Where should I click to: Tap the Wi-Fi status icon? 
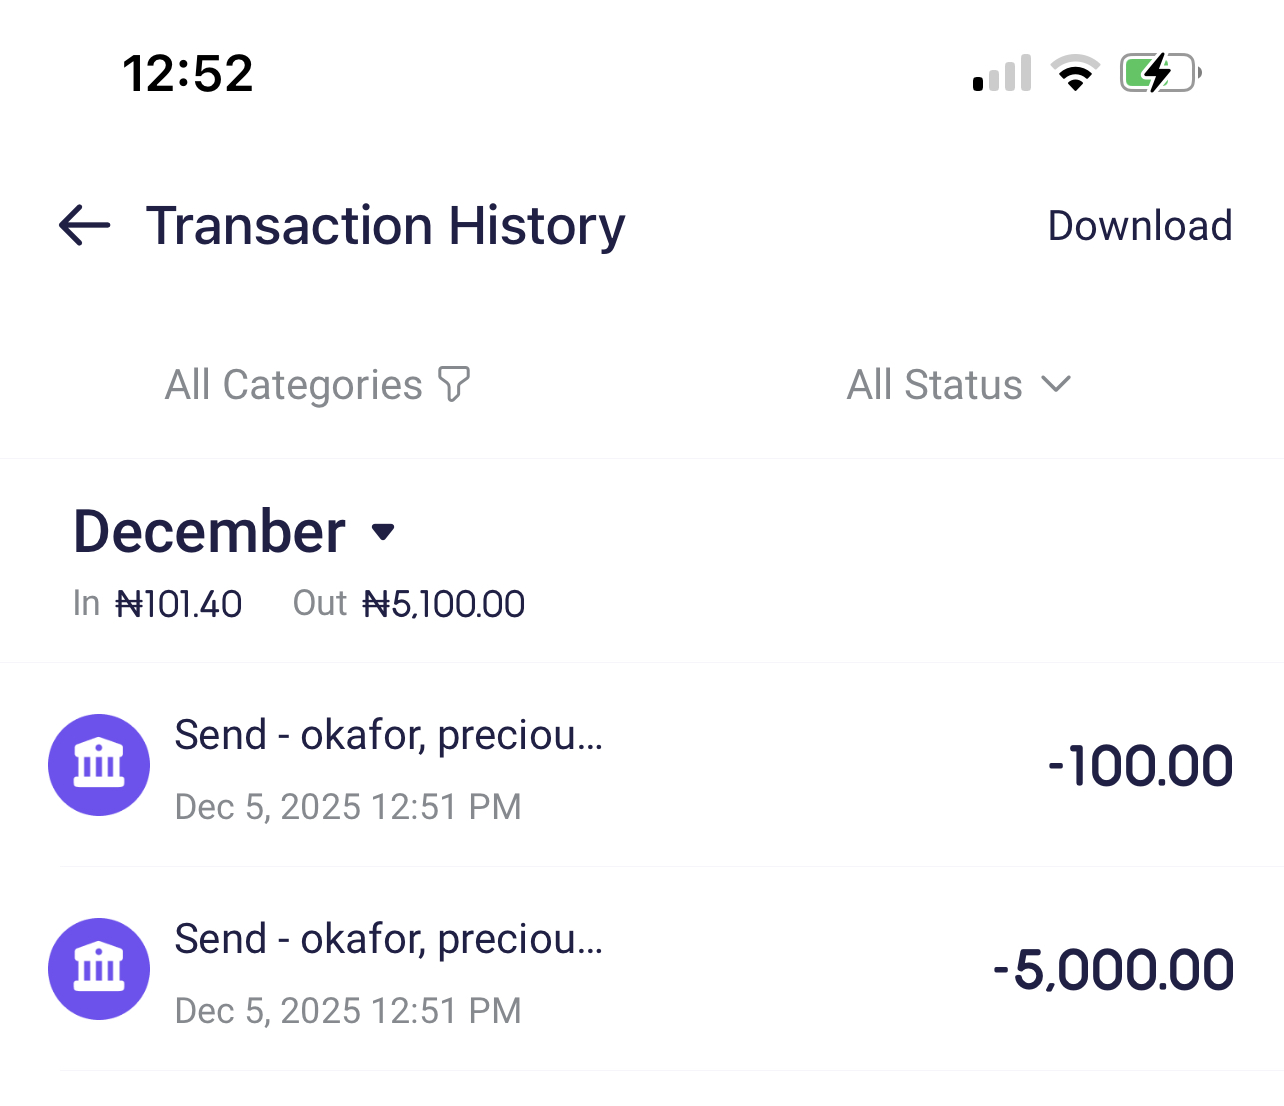click(1075, 73)
